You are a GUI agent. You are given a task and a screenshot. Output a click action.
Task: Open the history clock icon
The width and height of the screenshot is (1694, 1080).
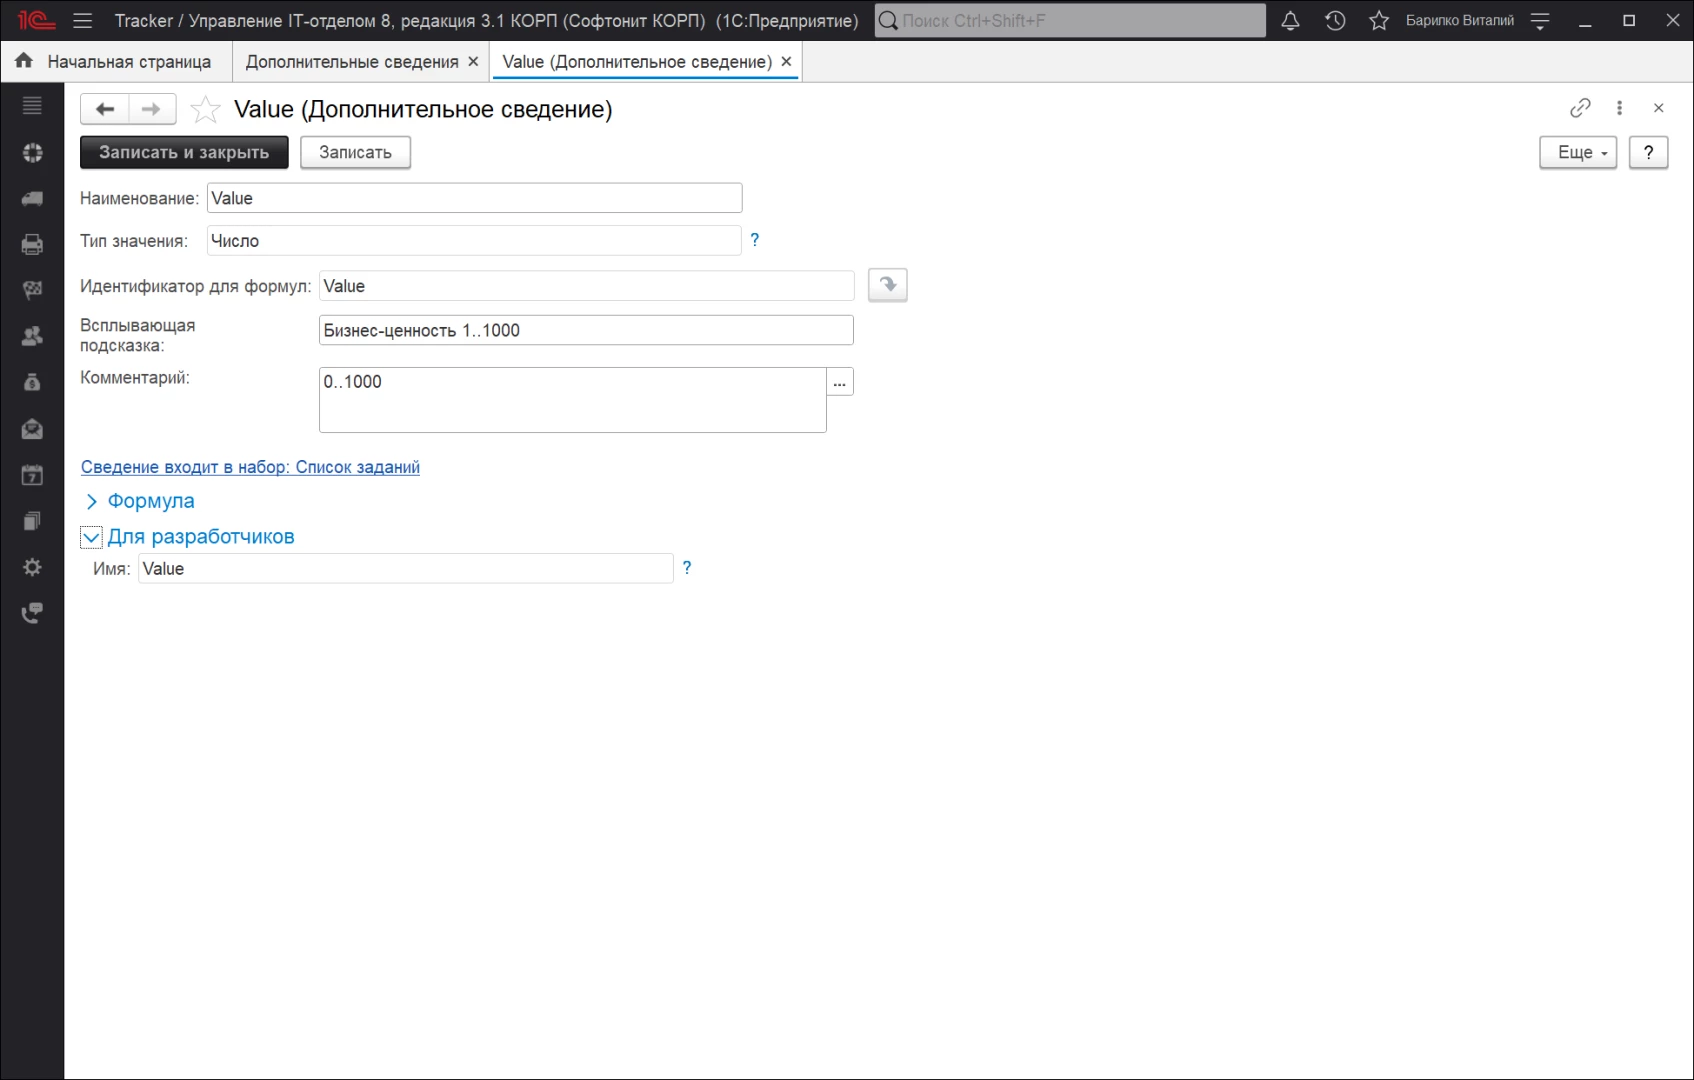pyautogui.click(x=1335, y=21)
